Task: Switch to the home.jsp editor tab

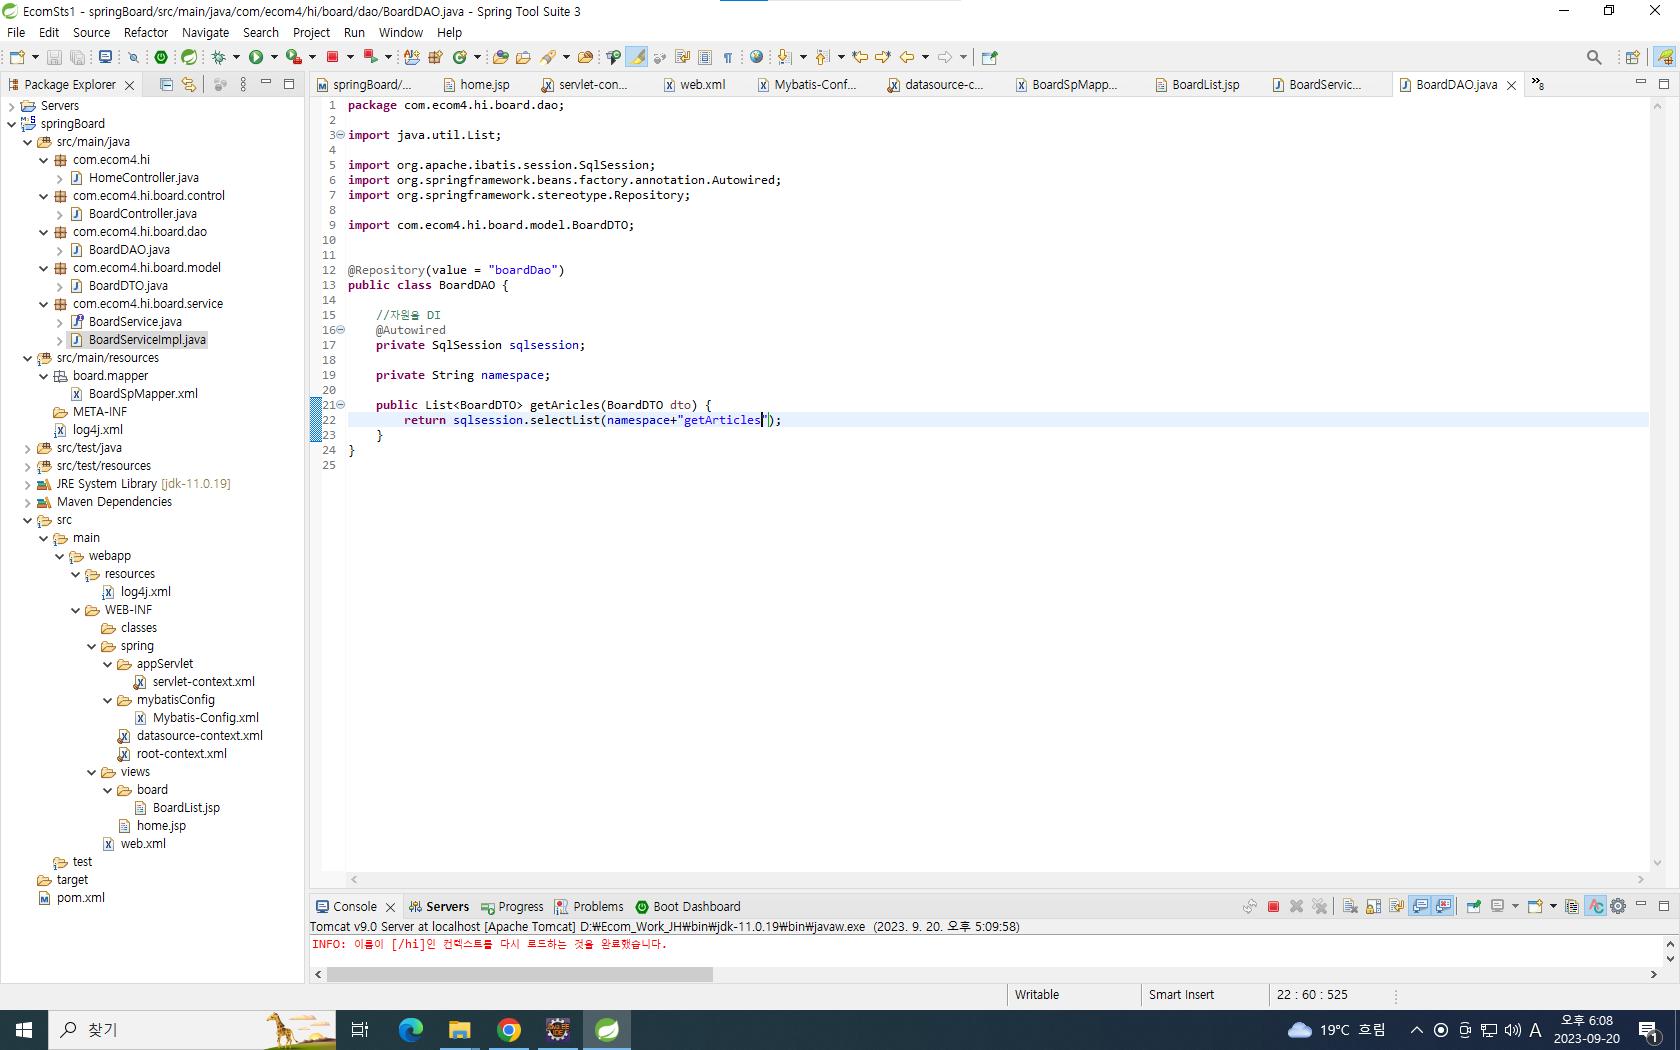Action: (477, 85)
